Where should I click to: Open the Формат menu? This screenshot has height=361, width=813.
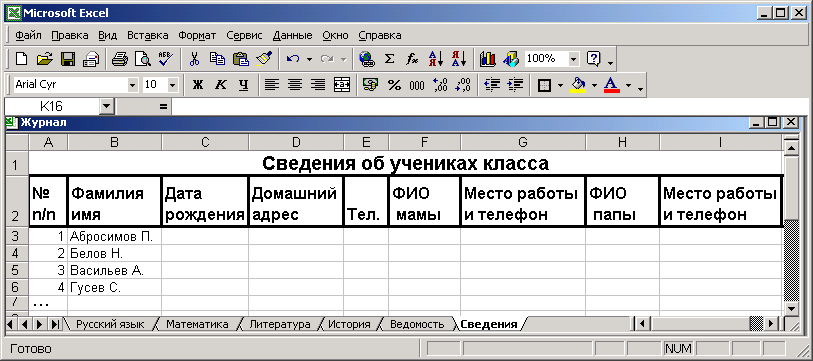[x=197, y=35]
